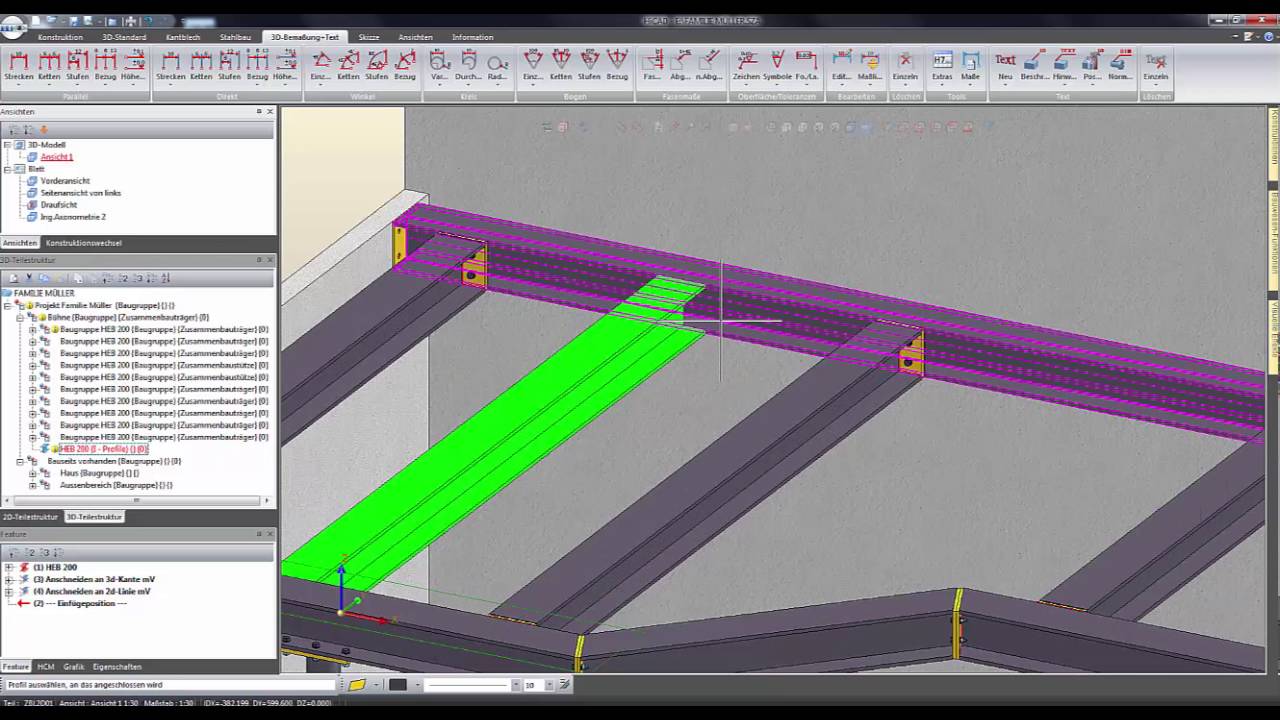Select Fase dimension in Fasenmaße group

[x=652, y=66]
